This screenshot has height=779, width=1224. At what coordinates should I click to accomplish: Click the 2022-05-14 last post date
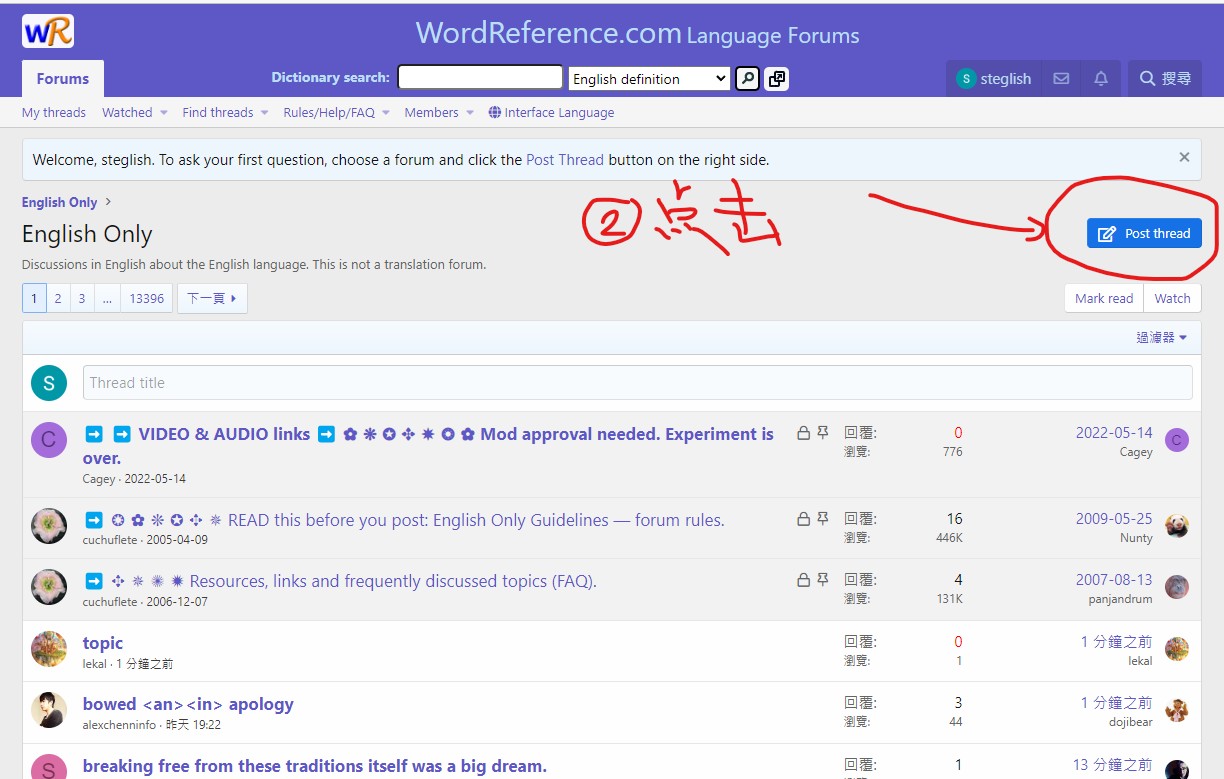coord(1114,433)
